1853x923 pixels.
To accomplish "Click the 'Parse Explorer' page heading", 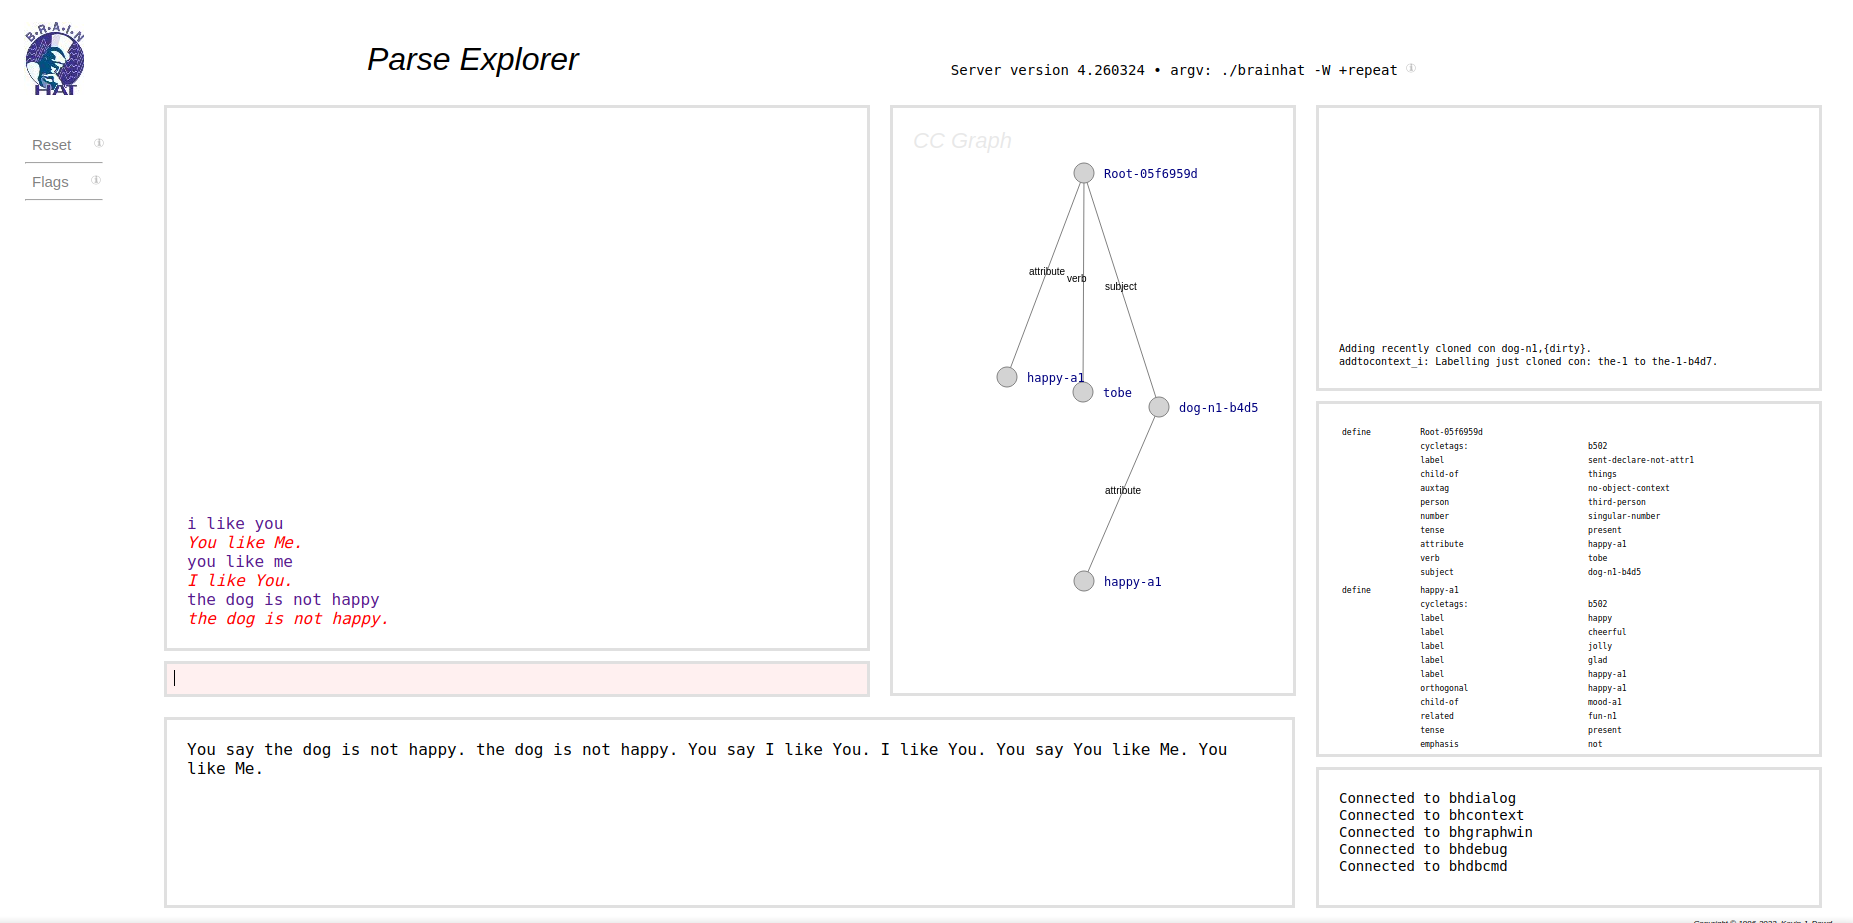I will [472, 60].
